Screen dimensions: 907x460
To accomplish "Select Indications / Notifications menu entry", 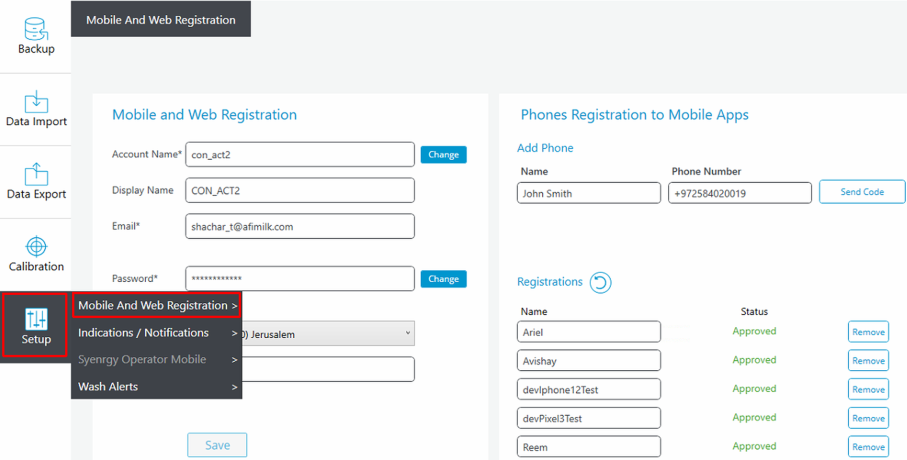I will 144,332.
